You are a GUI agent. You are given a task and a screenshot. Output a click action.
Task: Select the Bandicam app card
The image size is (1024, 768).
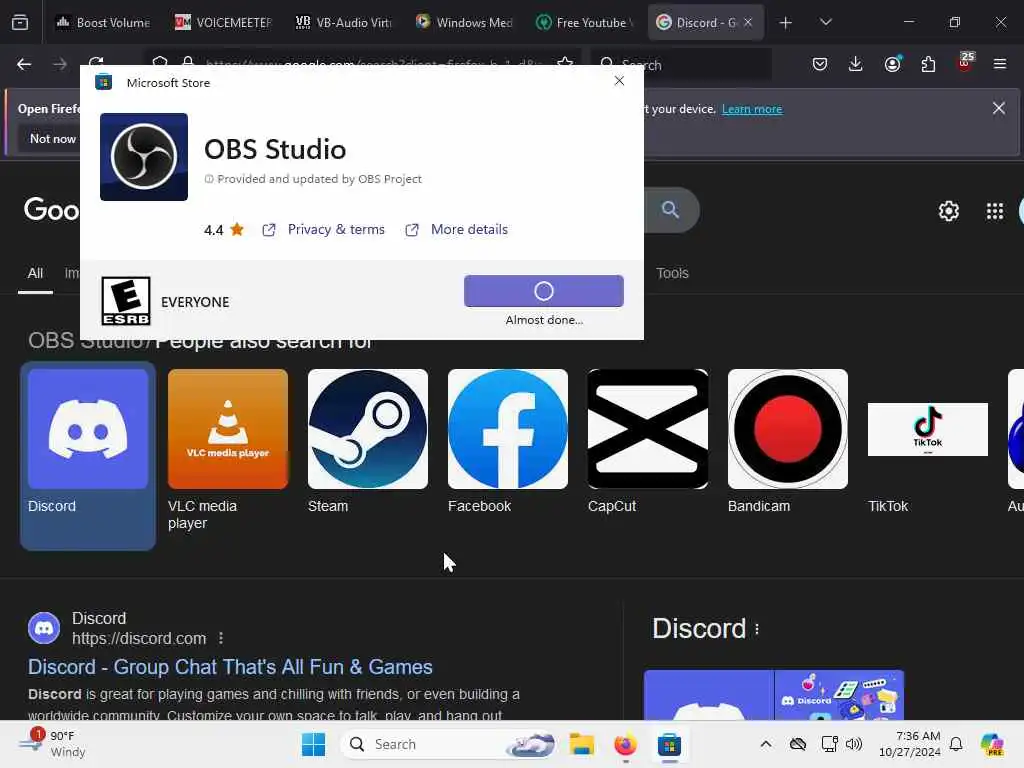click(788, 442)
